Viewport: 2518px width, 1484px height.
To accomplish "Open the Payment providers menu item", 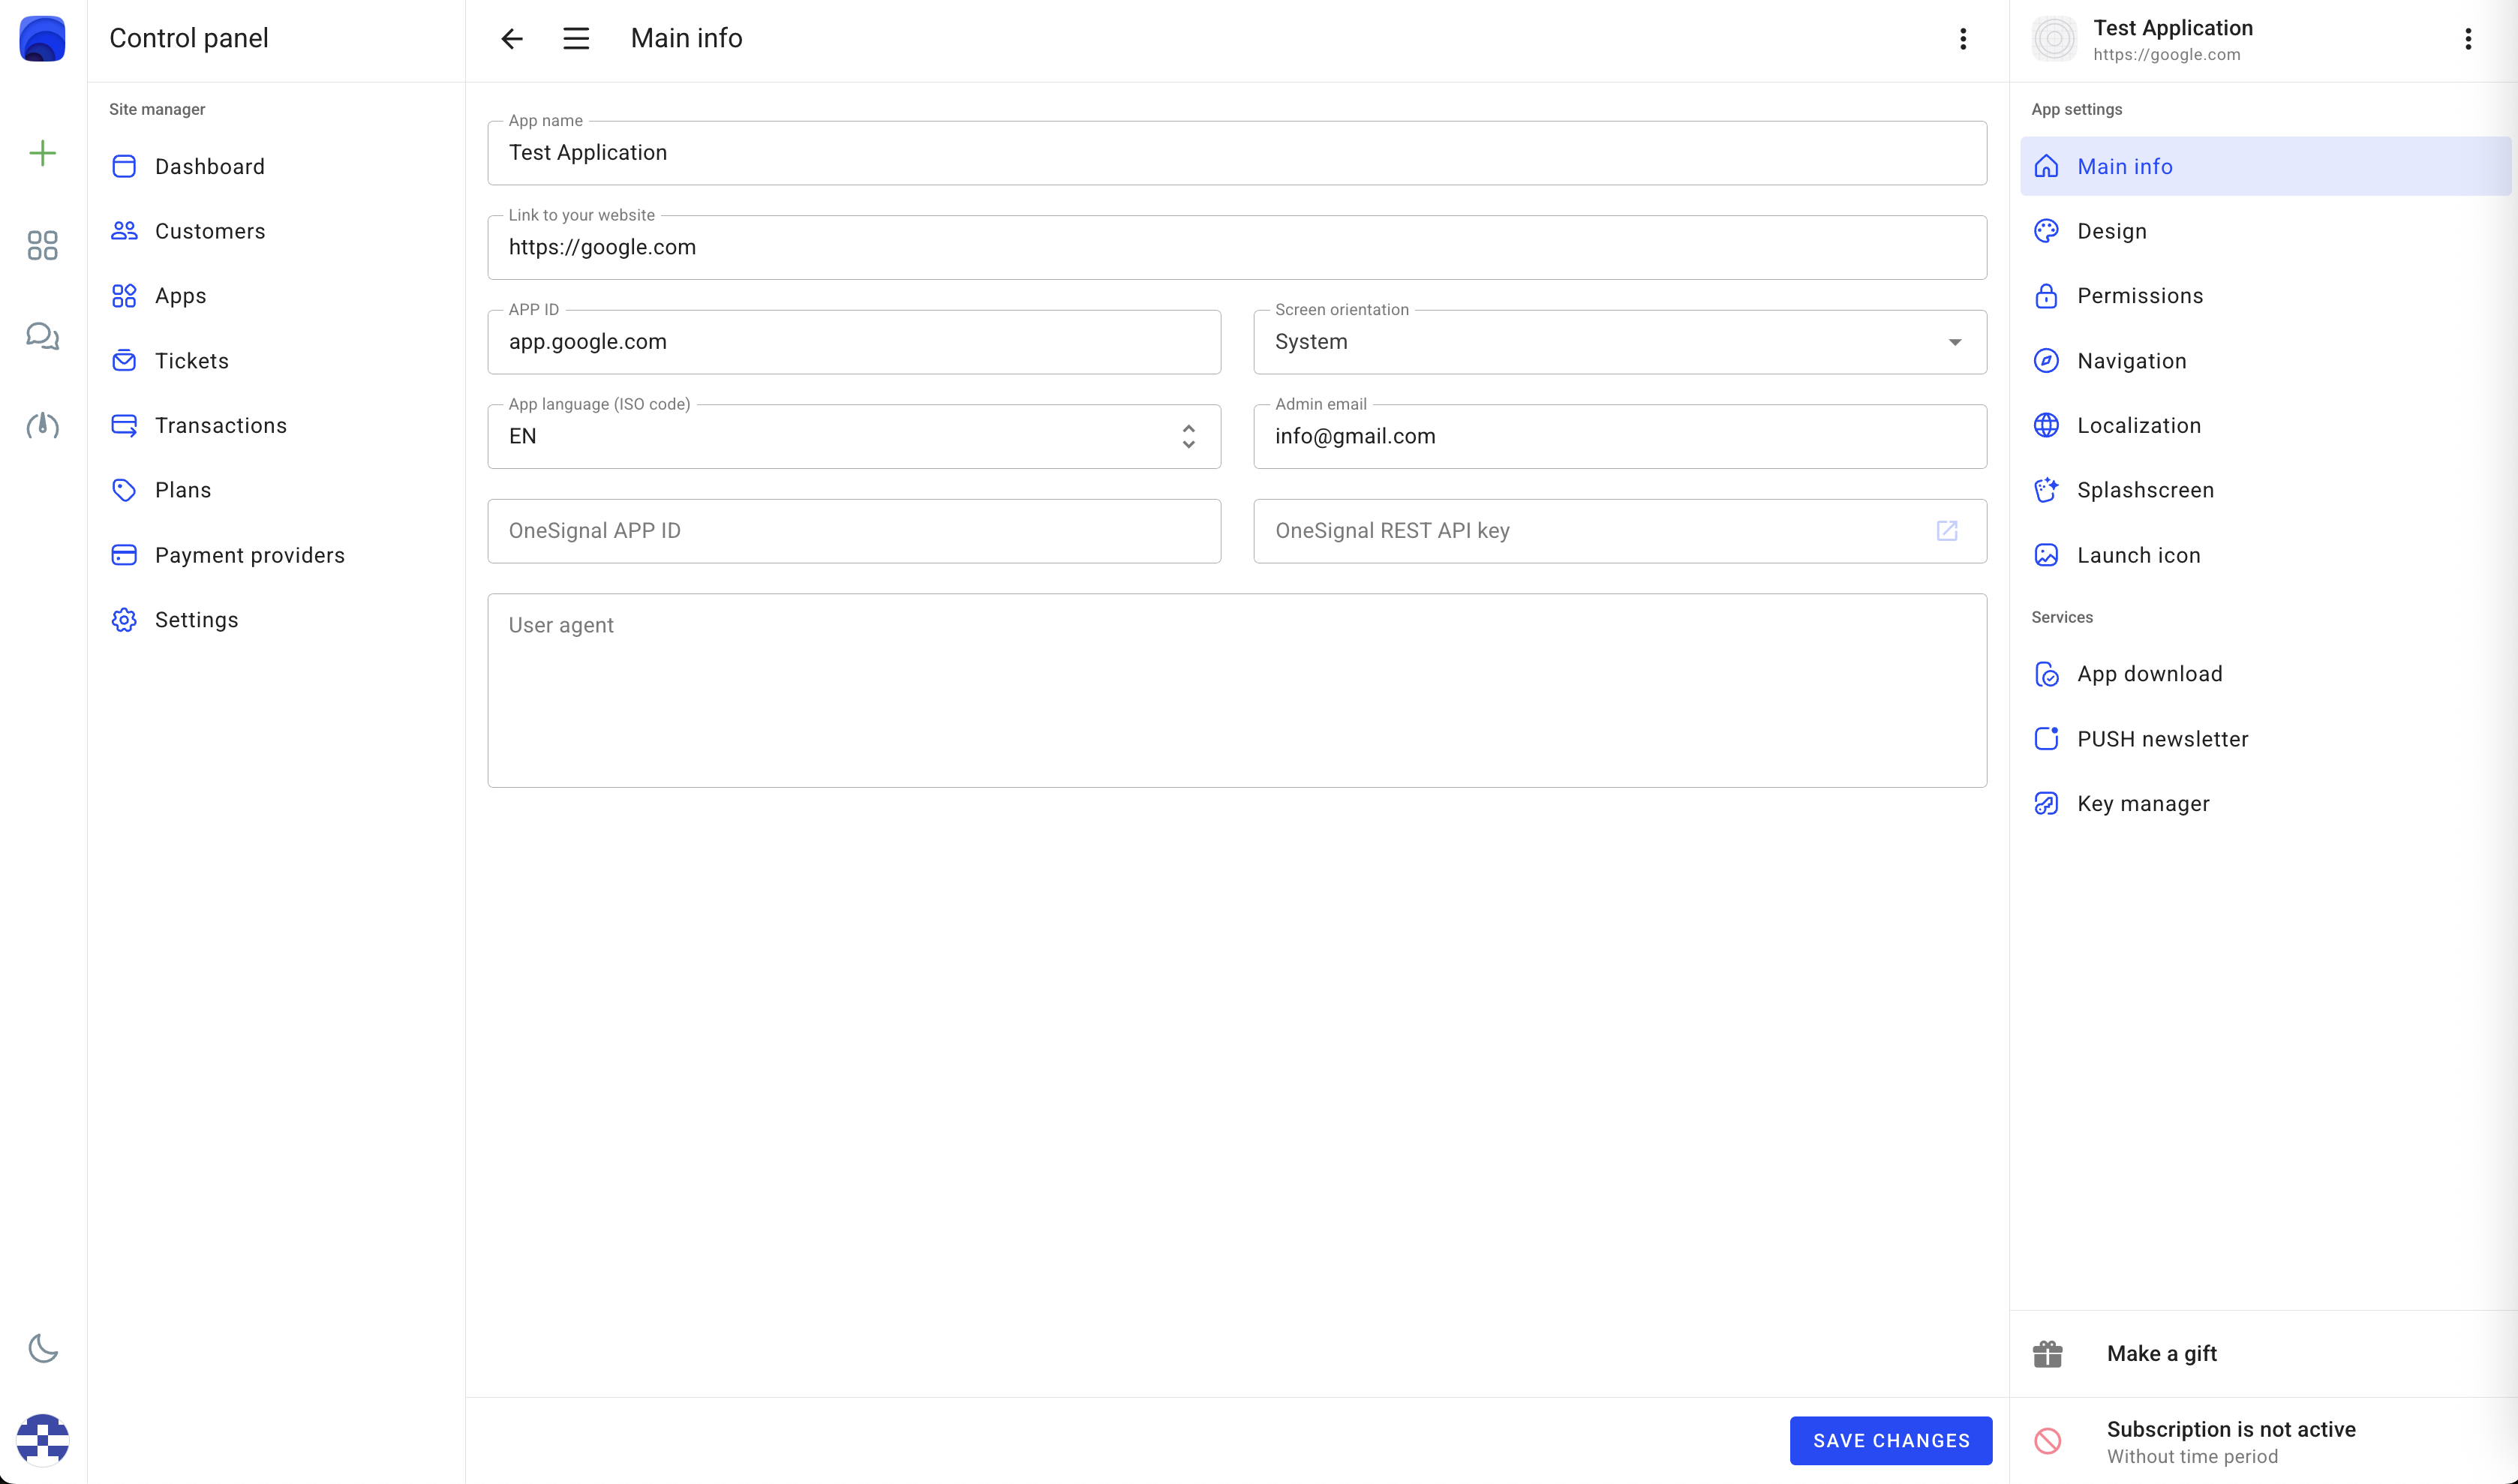I will point(249,555).
